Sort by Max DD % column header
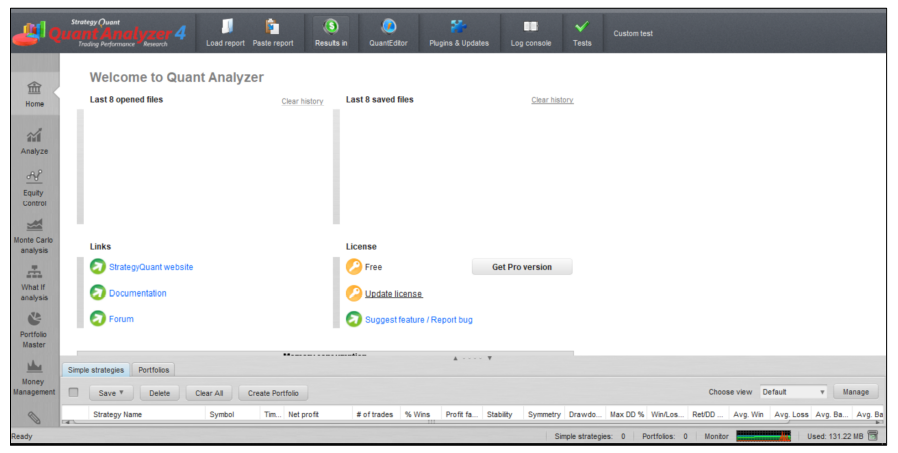This screenshot has width=898, height=453. [x=627, y=414]
